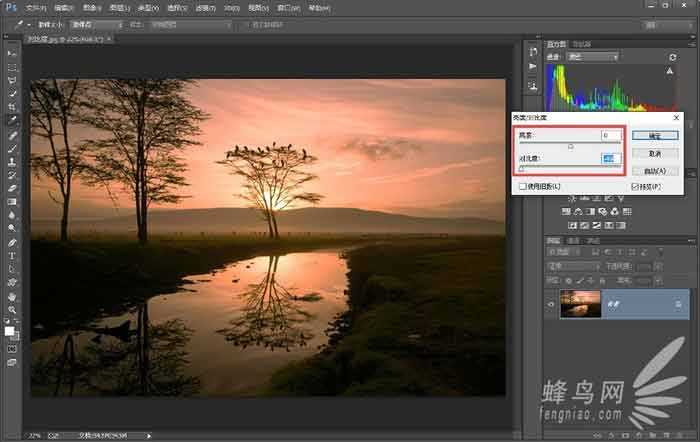Select the Hand tool

pos(12,297)
